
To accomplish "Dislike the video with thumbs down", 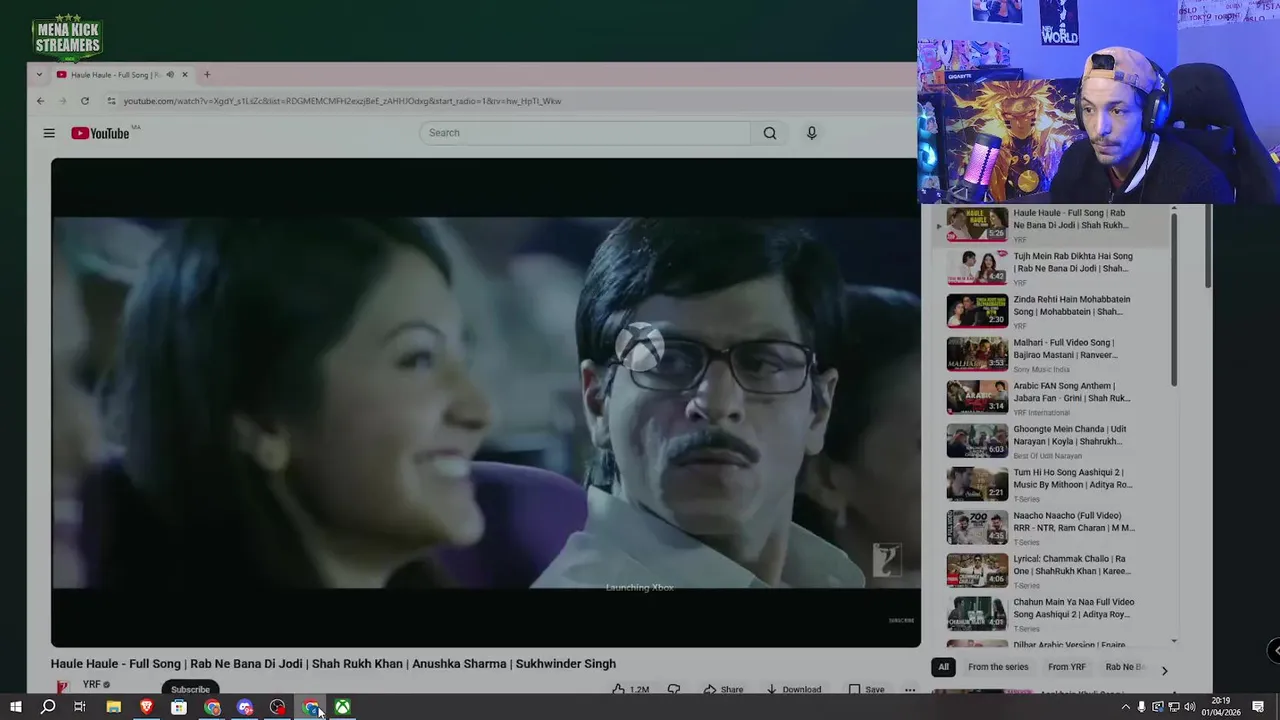I will point(674,689).
